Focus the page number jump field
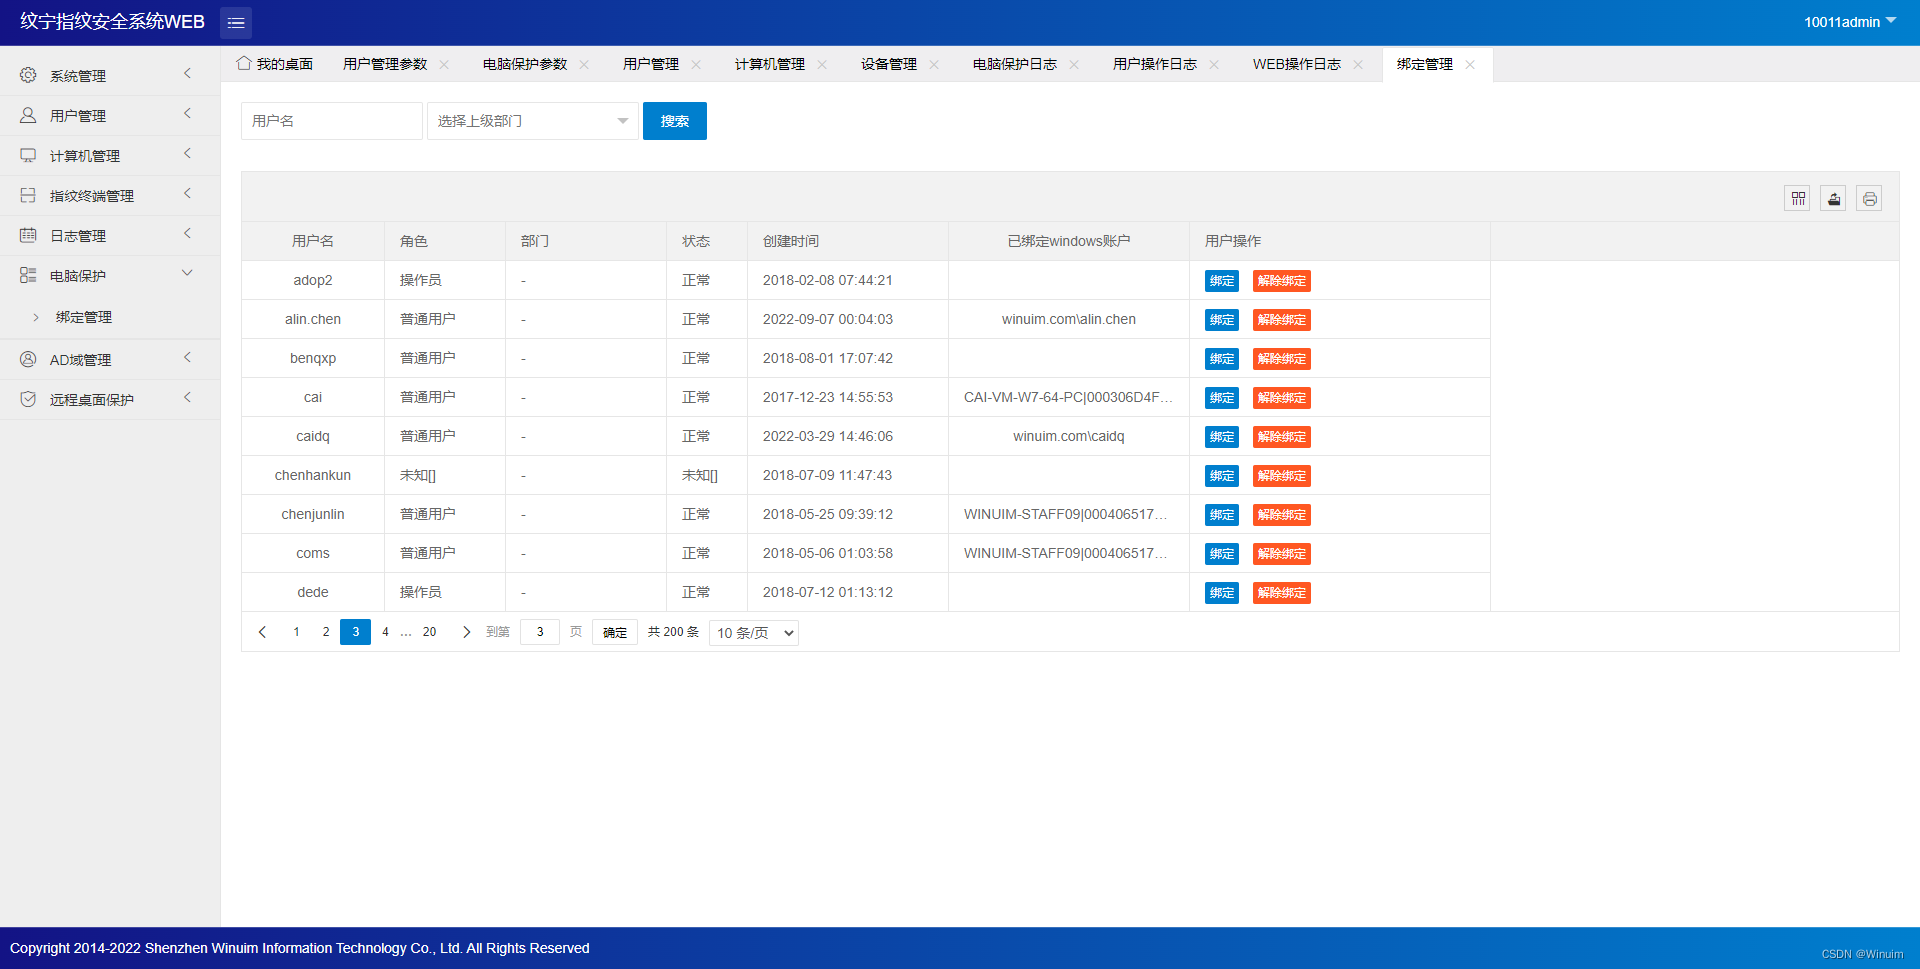This screenshot has height=969, width=1920. point(540,632)
